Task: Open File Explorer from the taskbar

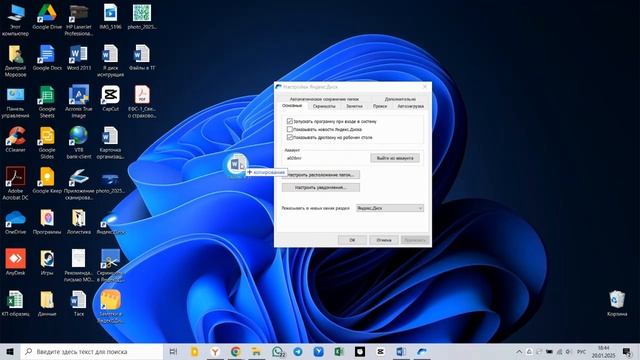Action: 256,351
